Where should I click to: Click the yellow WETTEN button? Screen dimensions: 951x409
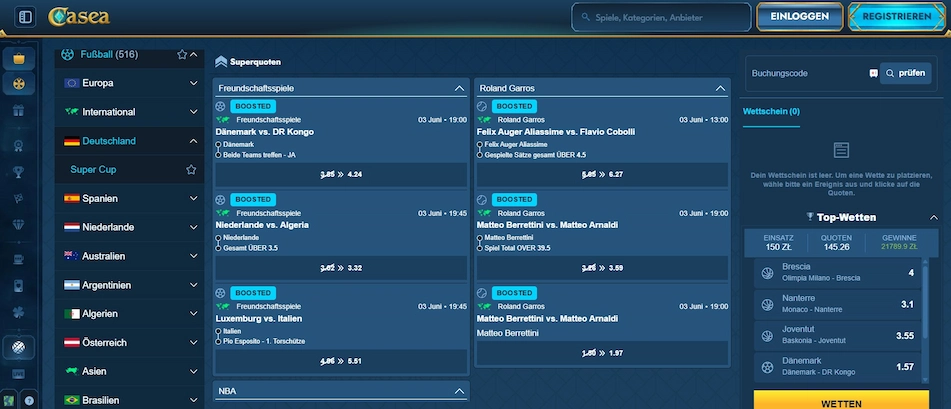(x=841, y=401)
